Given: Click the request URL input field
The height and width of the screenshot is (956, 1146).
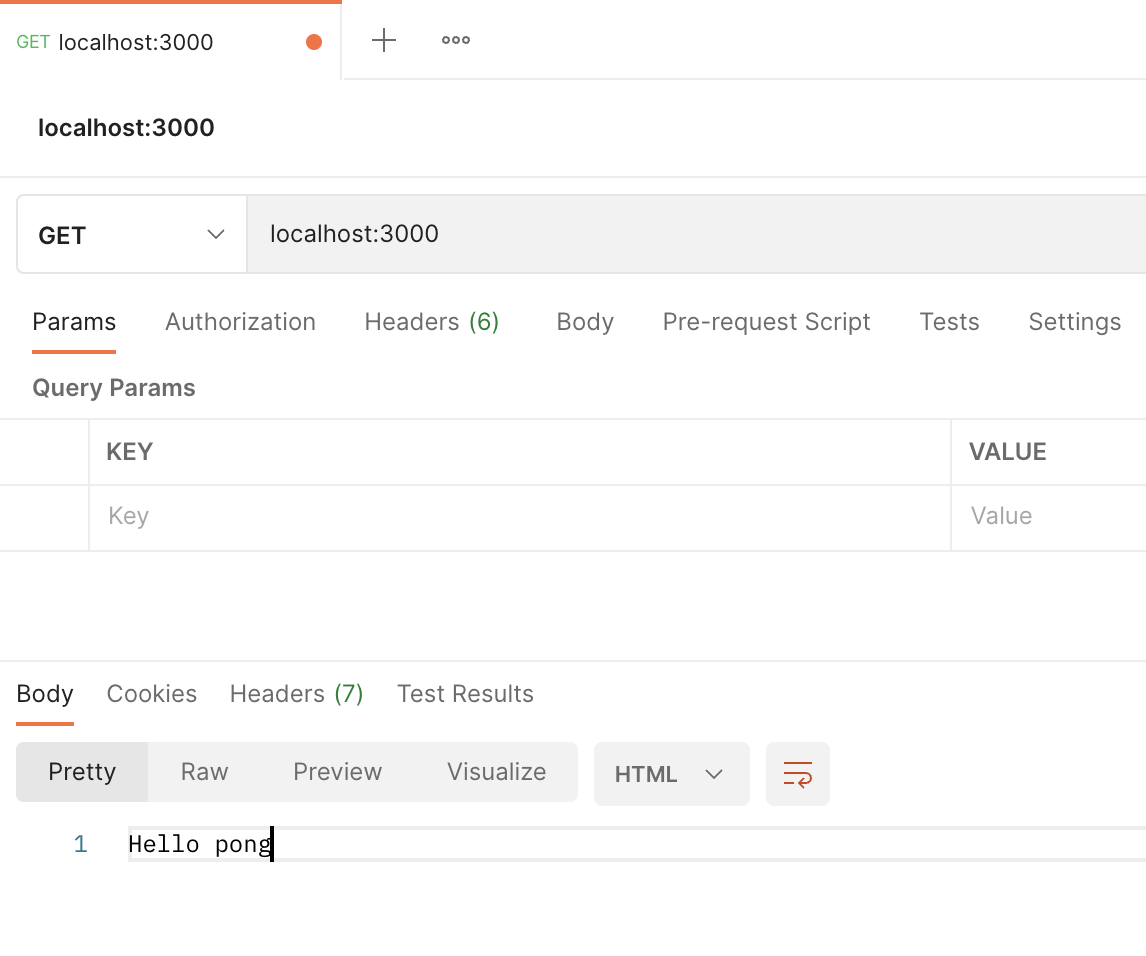Looking at the screenshot, I should (x=690, y=234).
